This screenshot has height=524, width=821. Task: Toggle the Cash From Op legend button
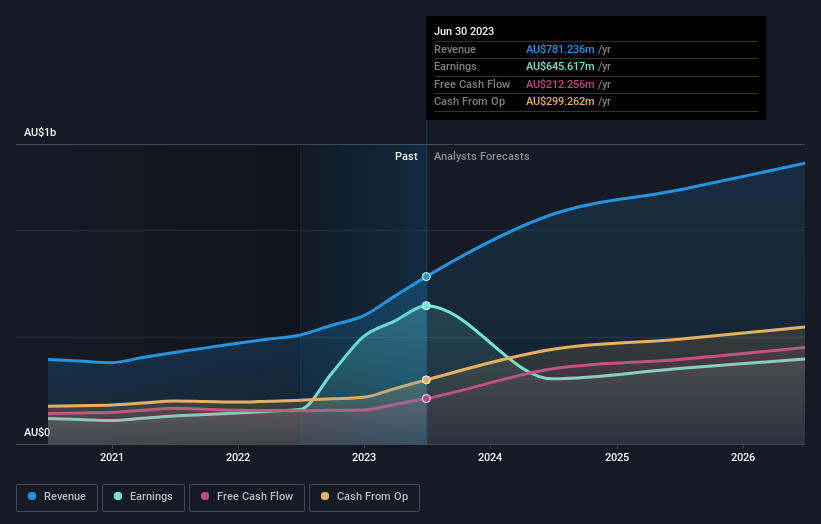click(364, 497)
